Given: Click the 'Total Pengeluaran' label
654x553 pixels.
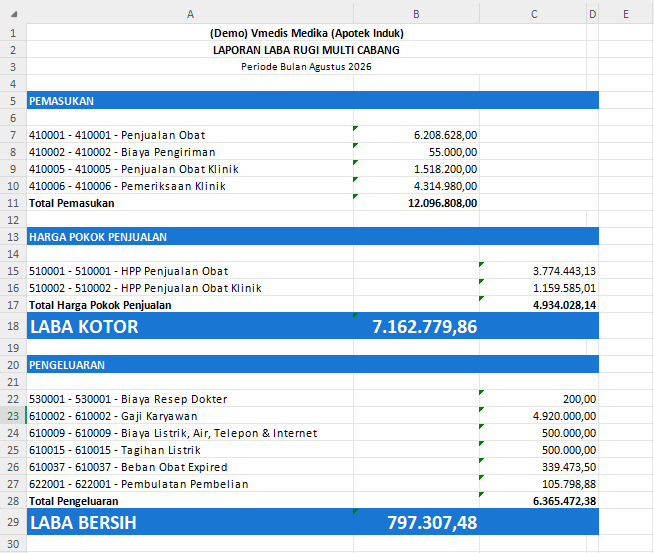Looking at the screenshot, I should click(x=73, y=501).
